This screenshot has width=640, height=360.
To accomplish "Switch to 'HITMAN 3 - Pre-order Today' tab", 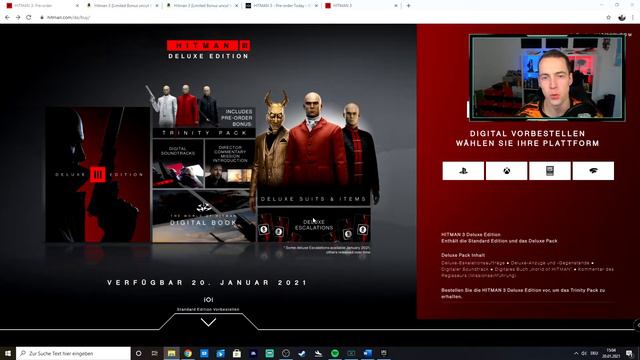I will (282, 6).
